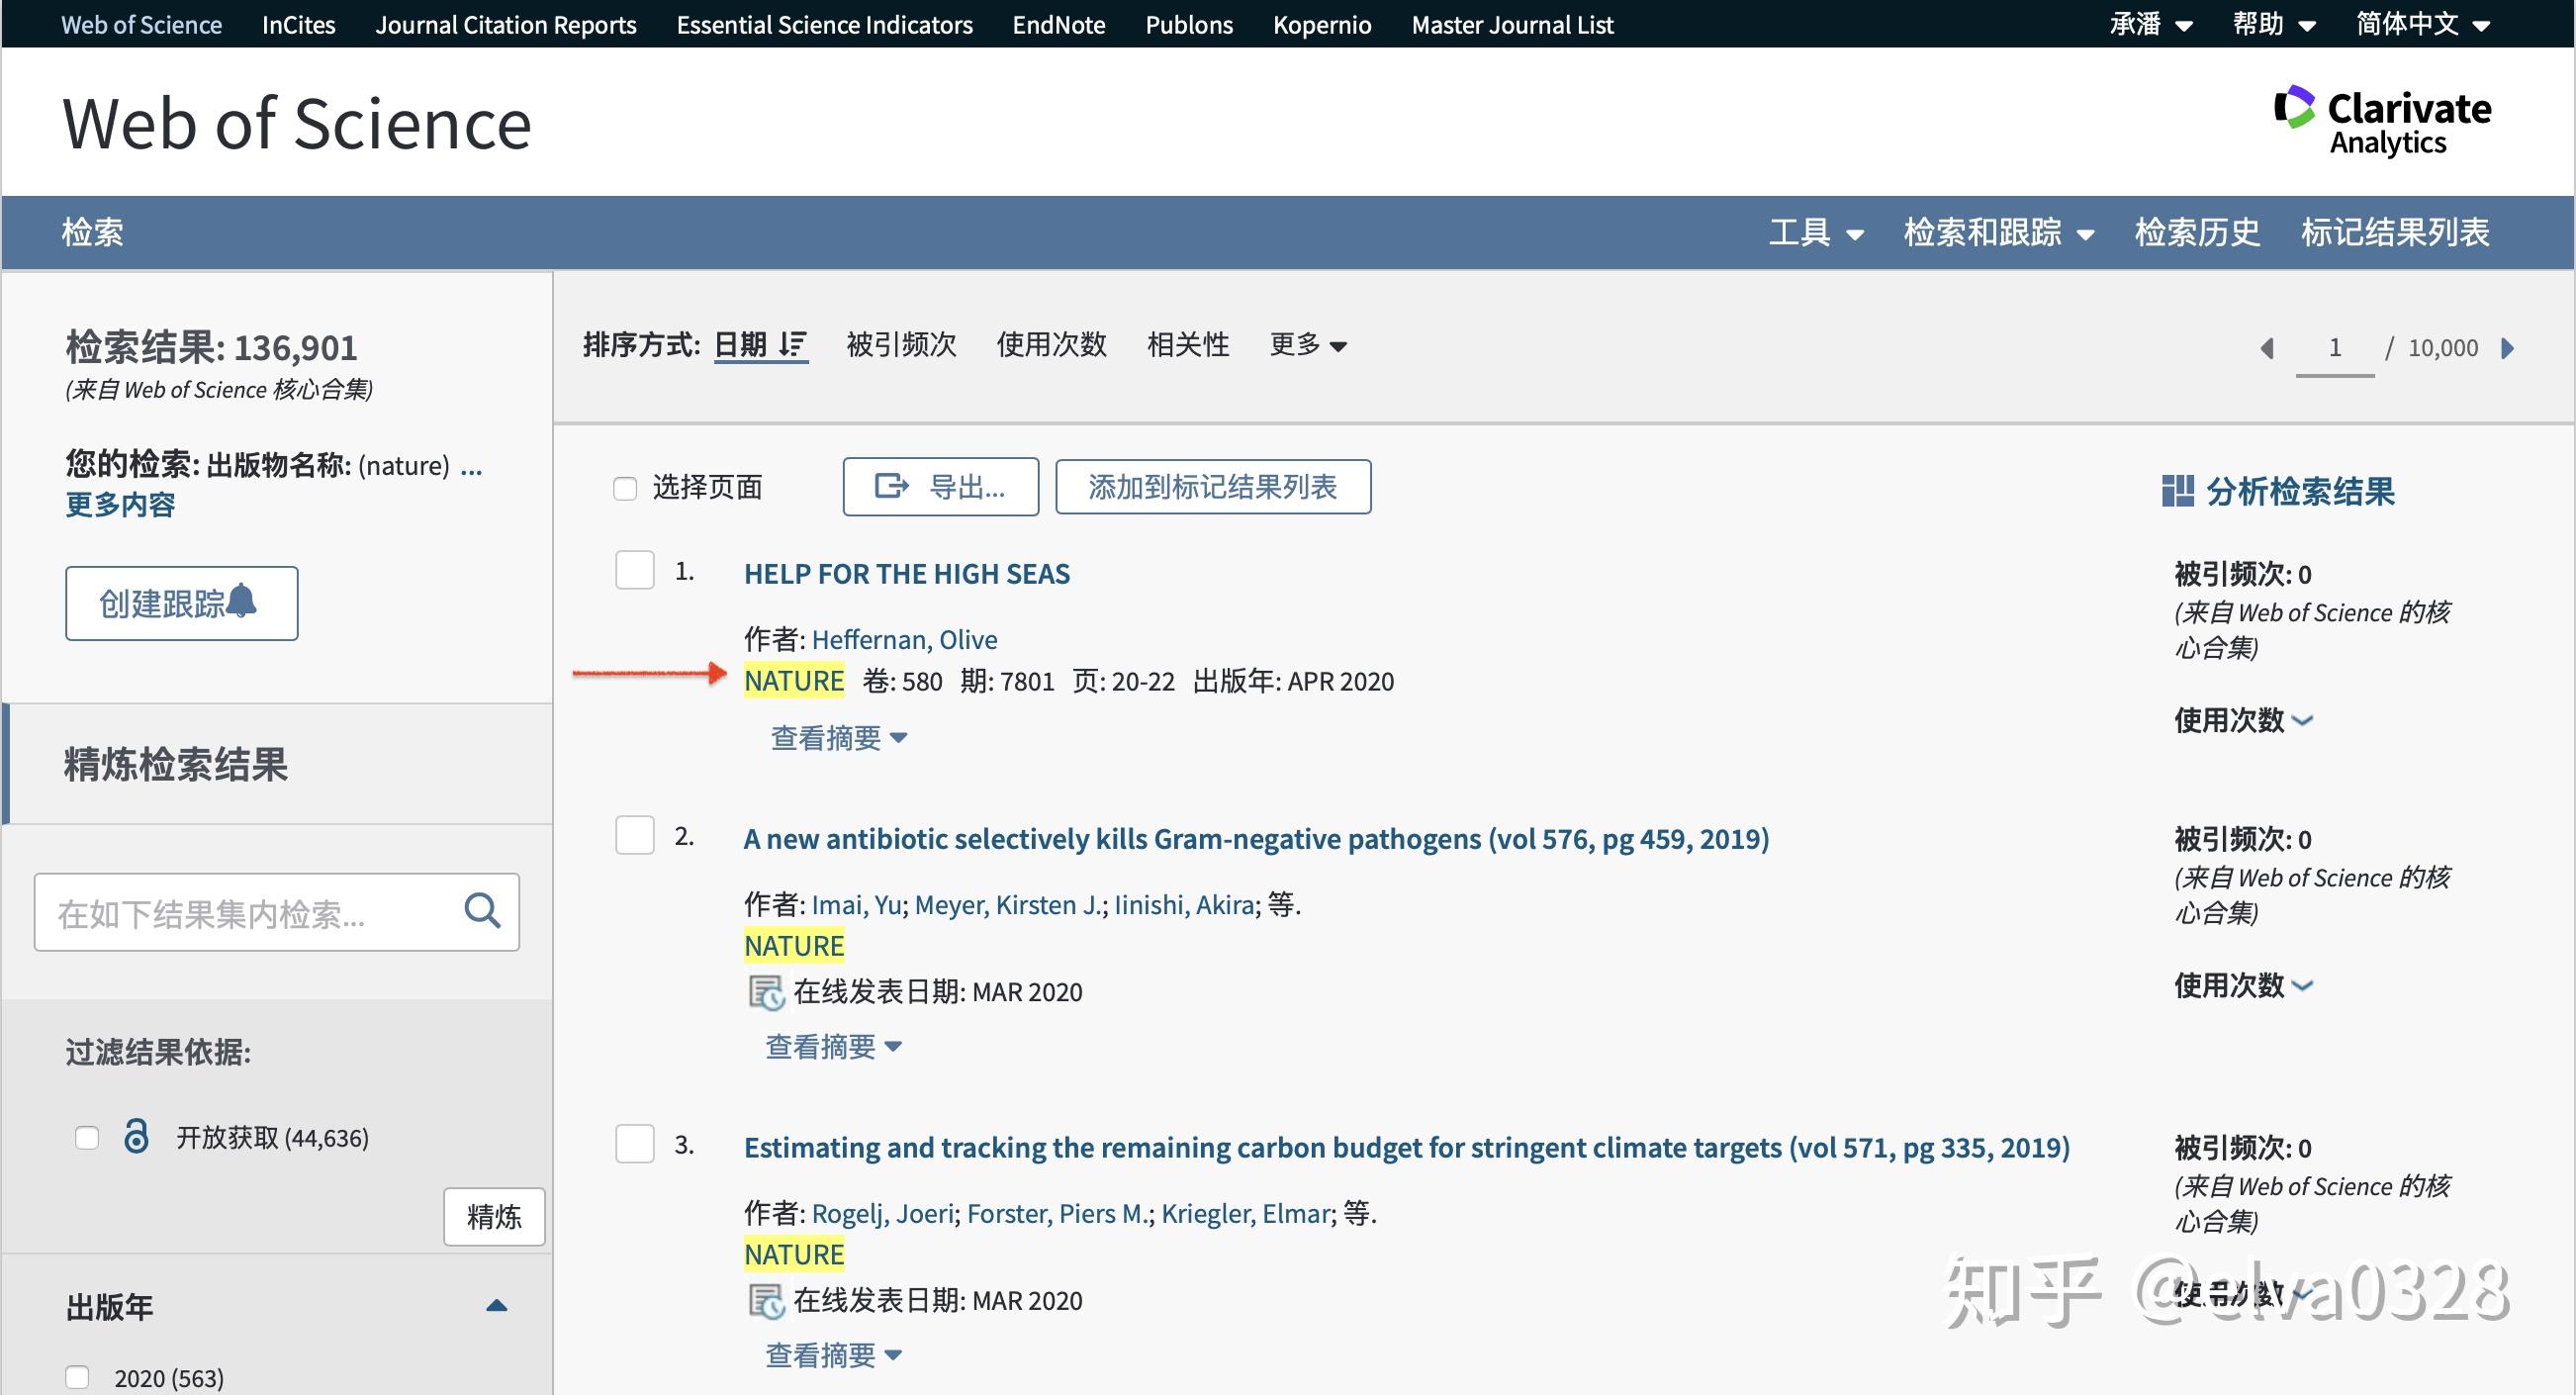The height and width of the screenshot is (1395, 2576).
Task: Open author Rogelj, Joeri
Action: (x=882, y=1213)
